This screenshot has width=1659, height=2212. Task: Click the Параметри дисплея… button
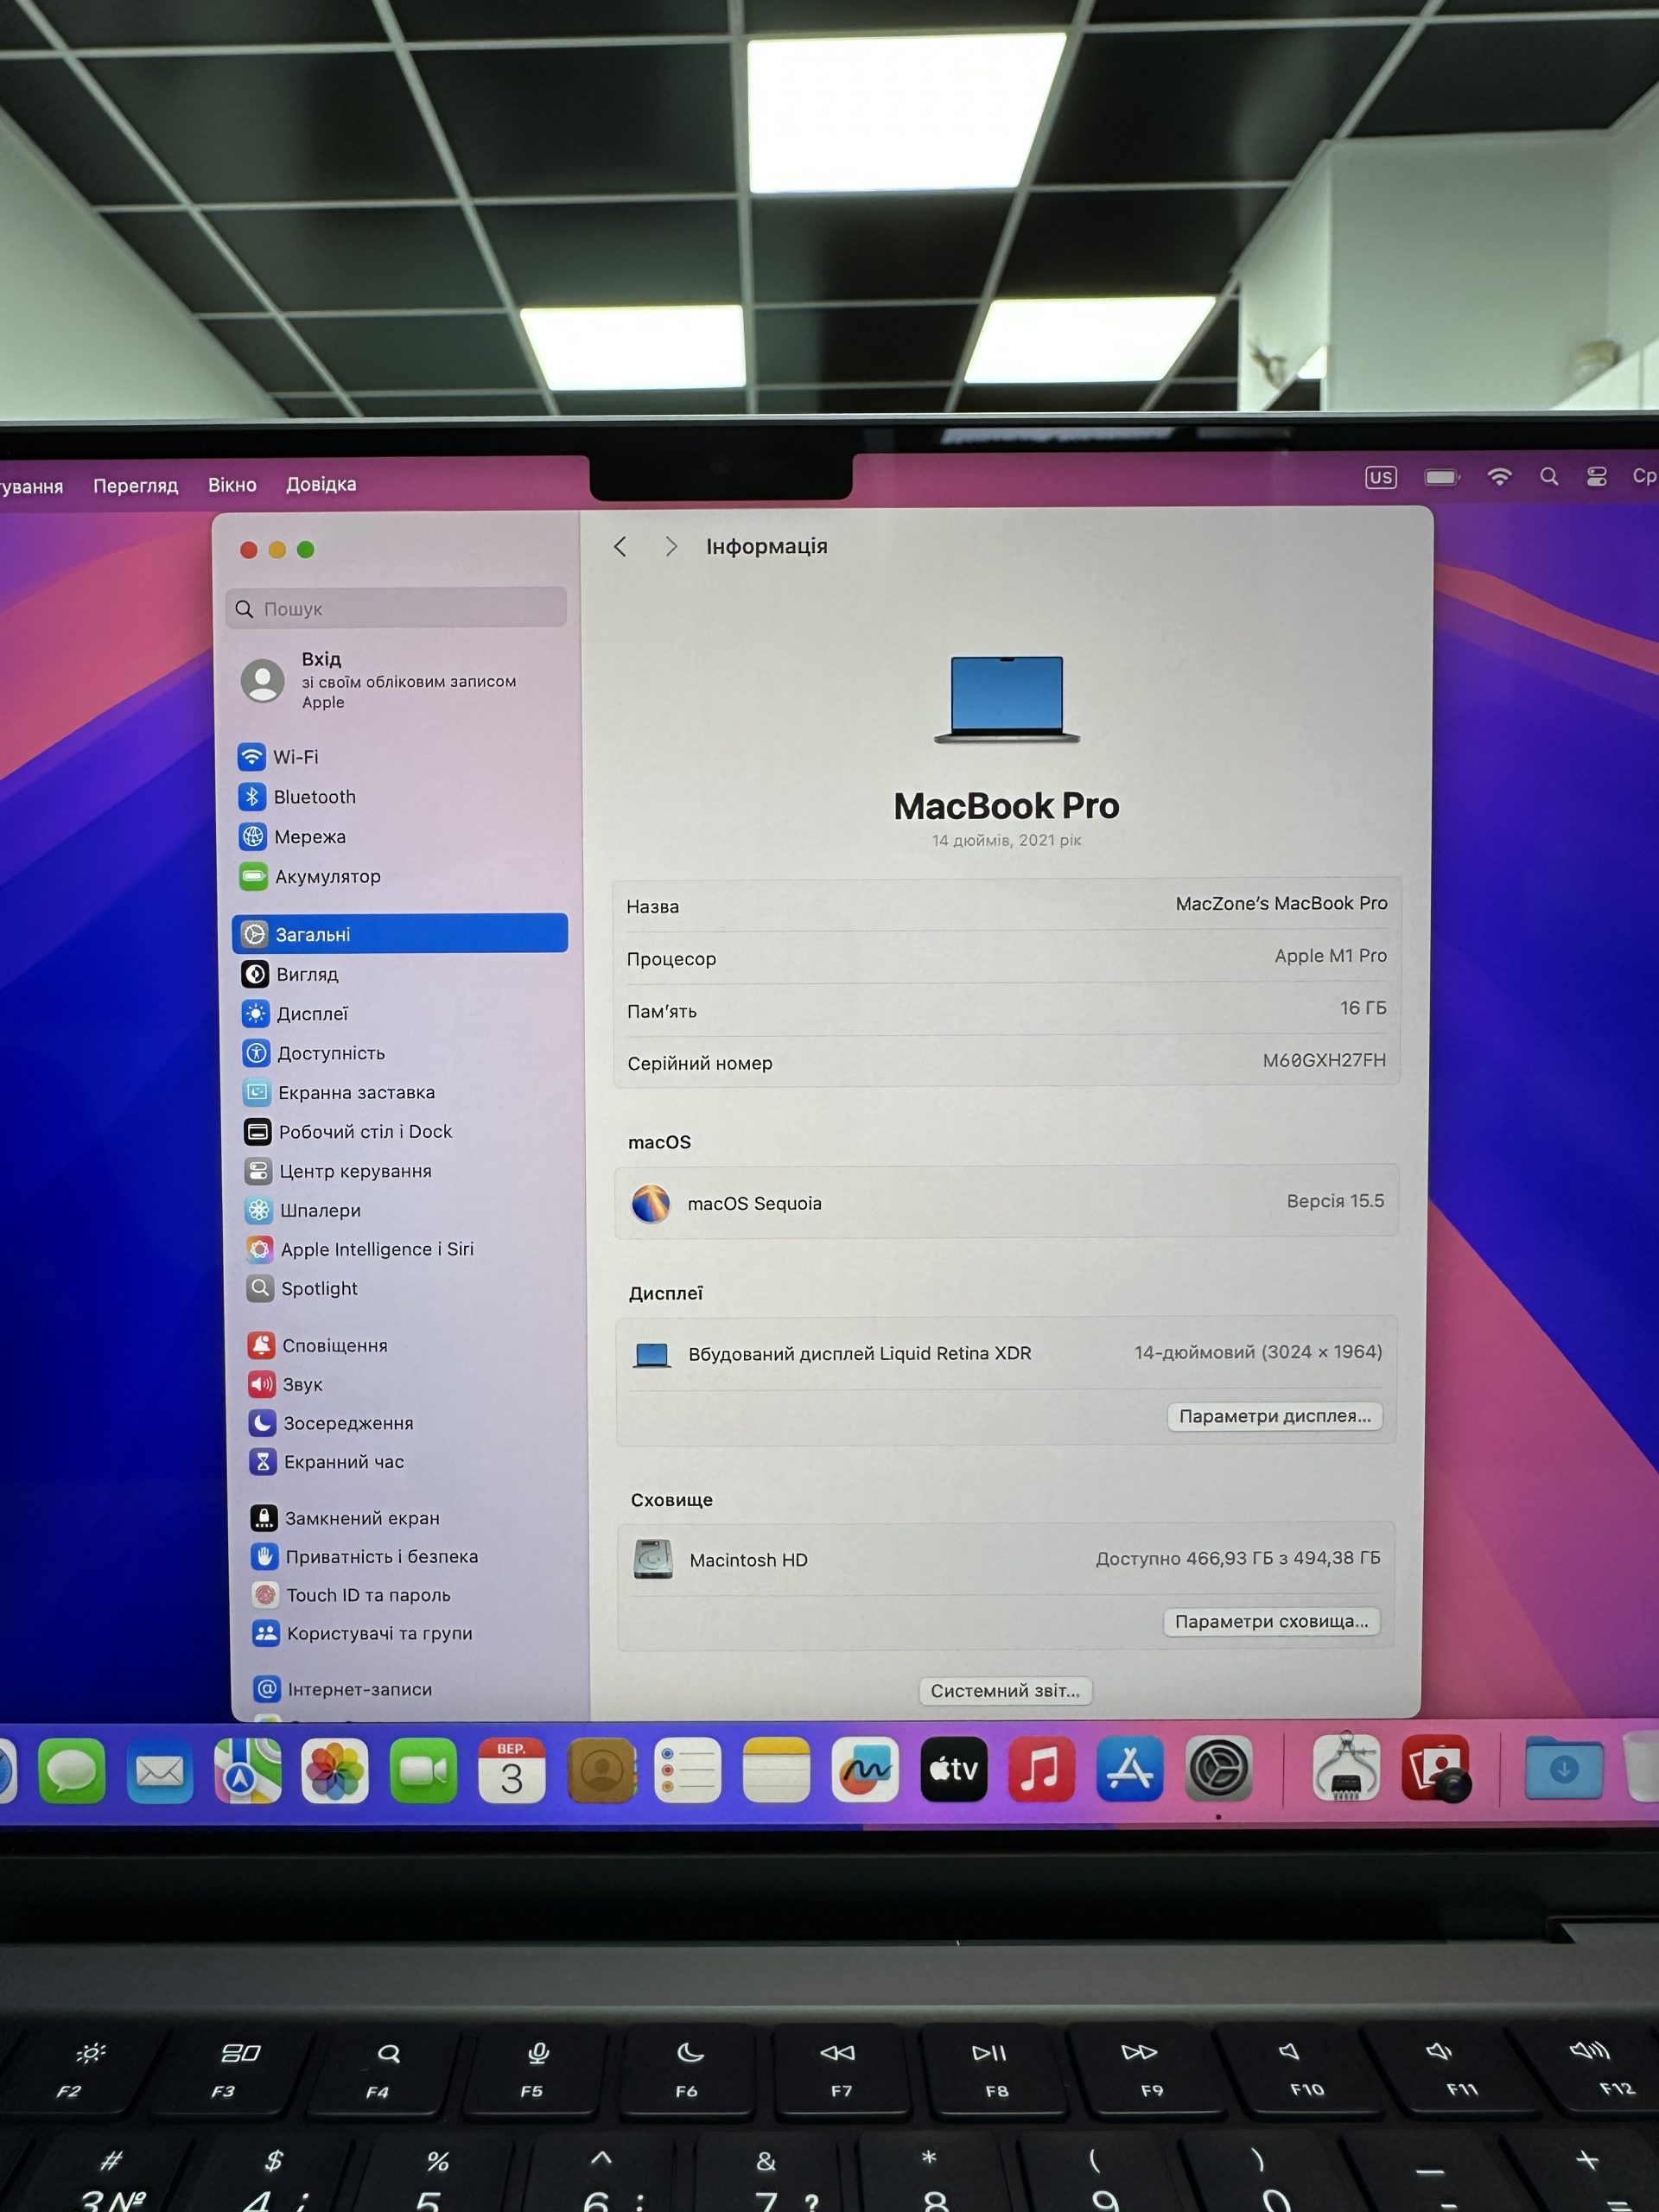(1275, 1416)
